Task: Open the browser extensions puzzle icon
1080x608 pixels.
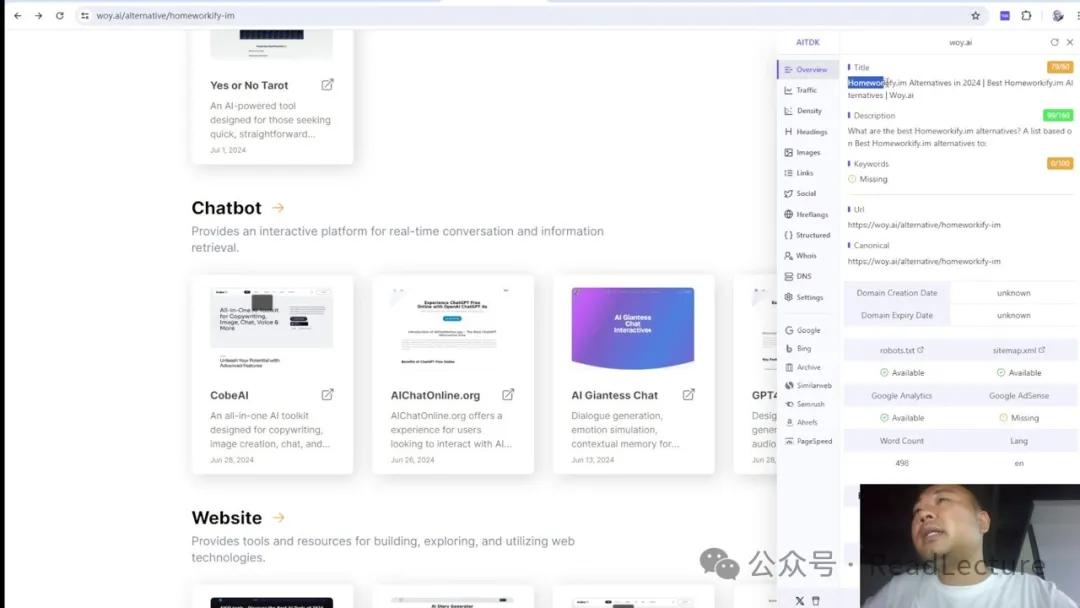Action: 1026,16
